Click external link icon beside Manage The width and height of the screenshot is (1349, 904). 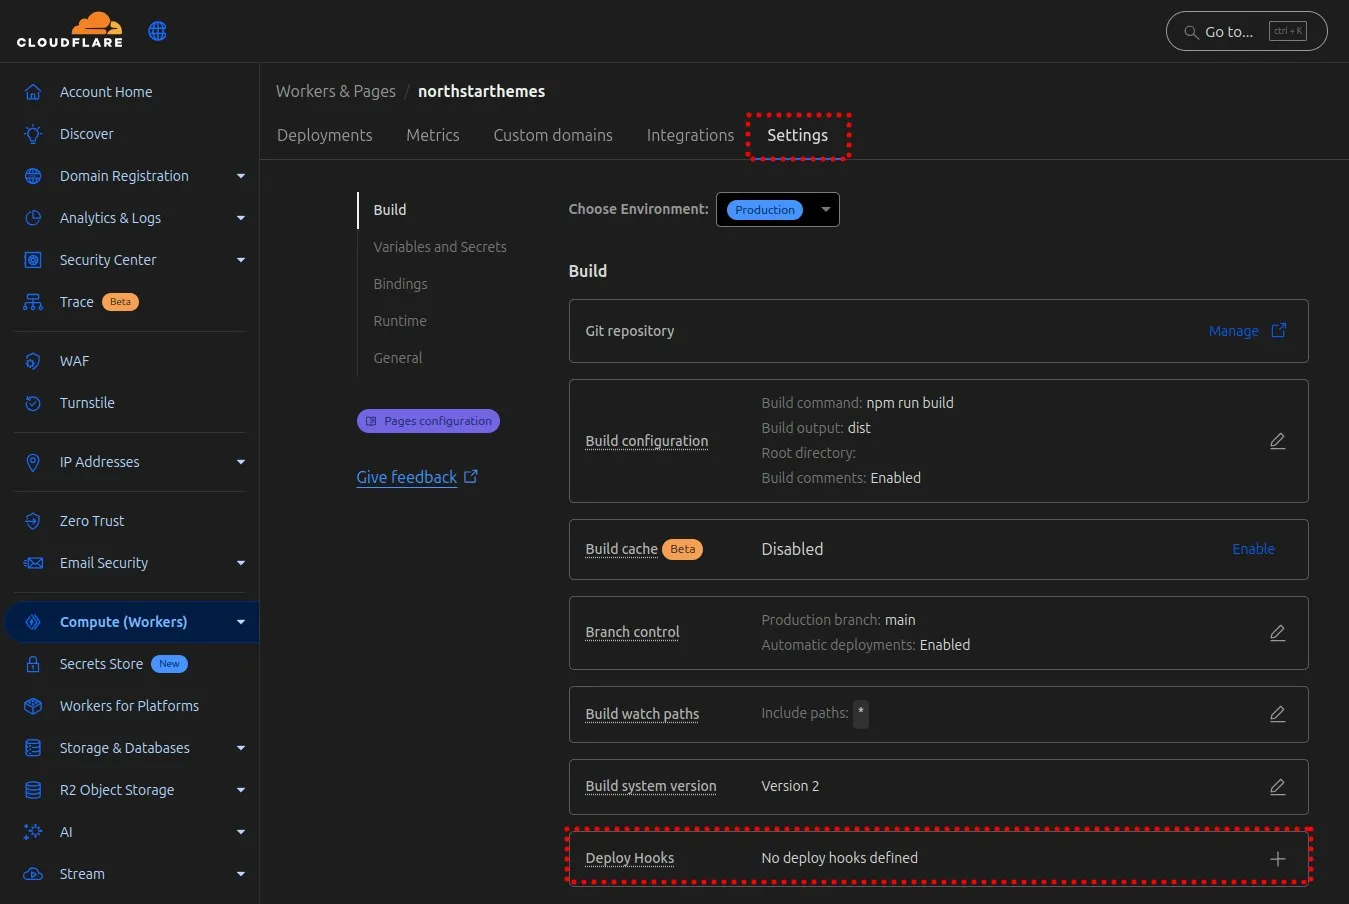coord(1278,330)
